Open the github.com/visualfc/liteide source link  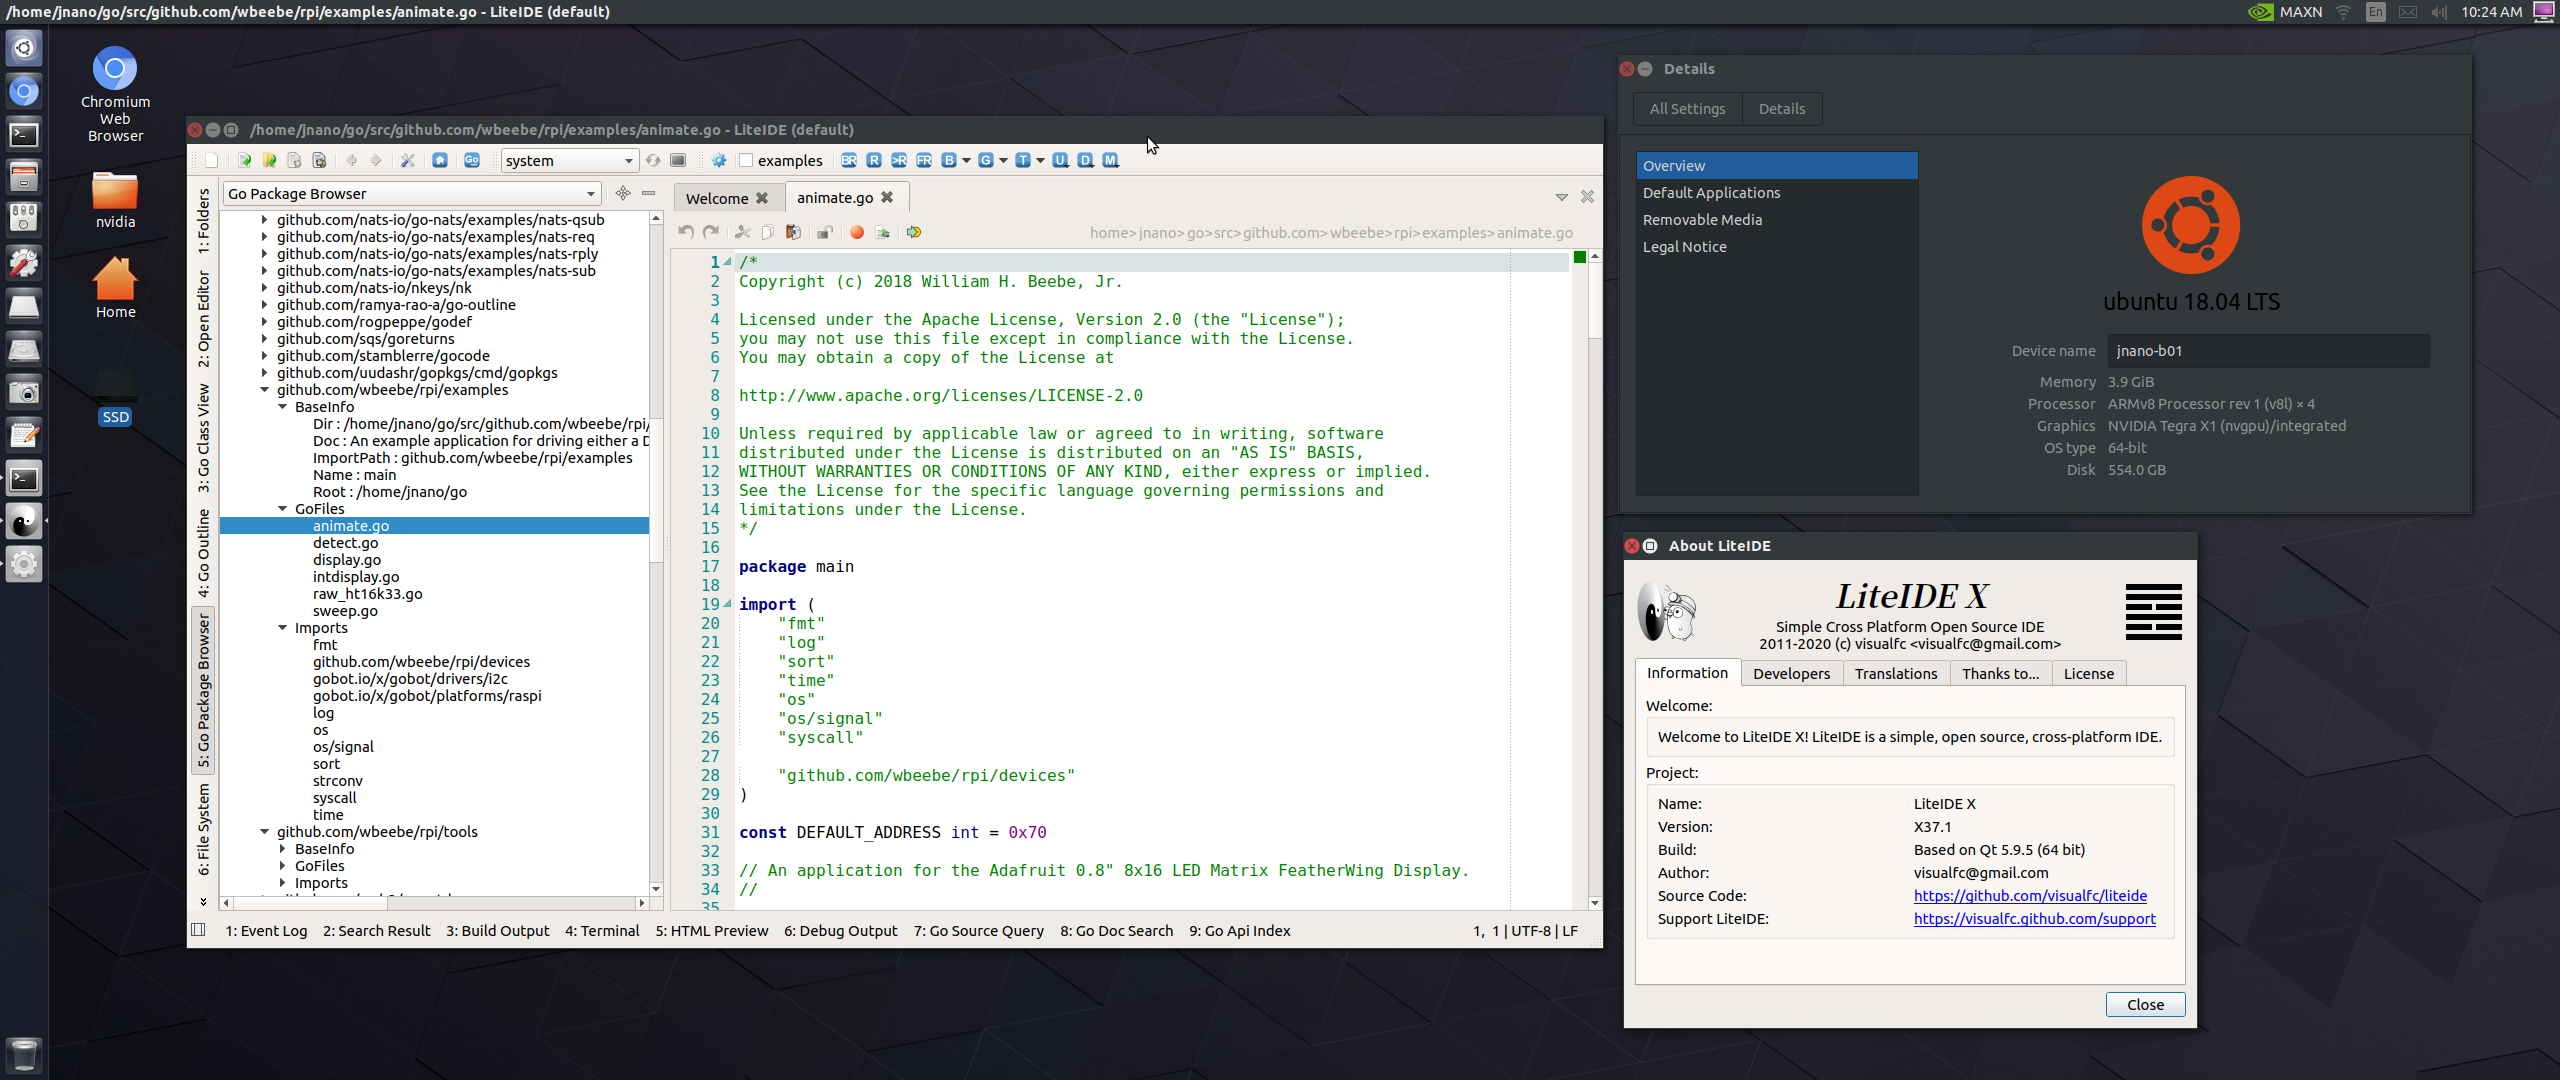[x=2030, y=896]
